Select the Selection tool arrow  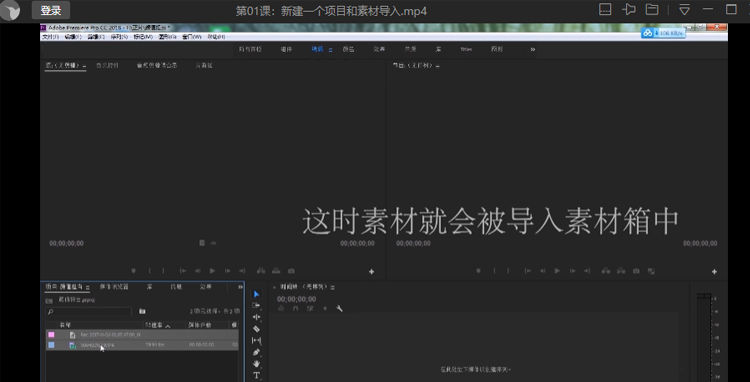256,294
